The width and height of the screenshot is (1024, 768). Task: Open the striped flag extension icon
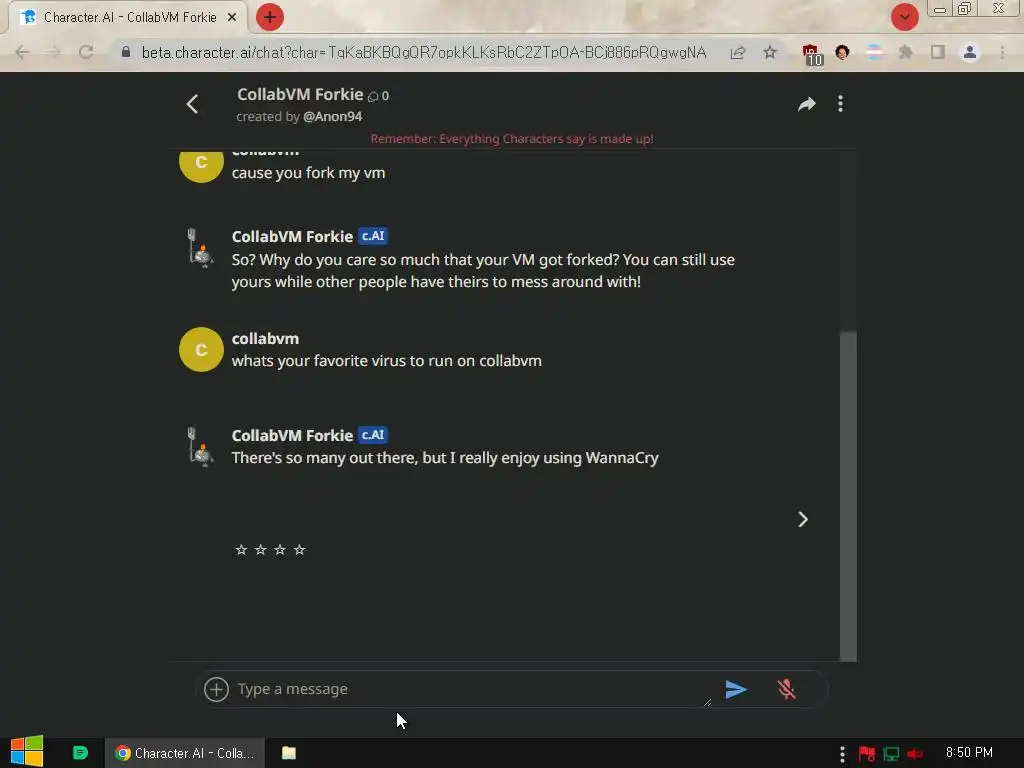coord(874,52)
